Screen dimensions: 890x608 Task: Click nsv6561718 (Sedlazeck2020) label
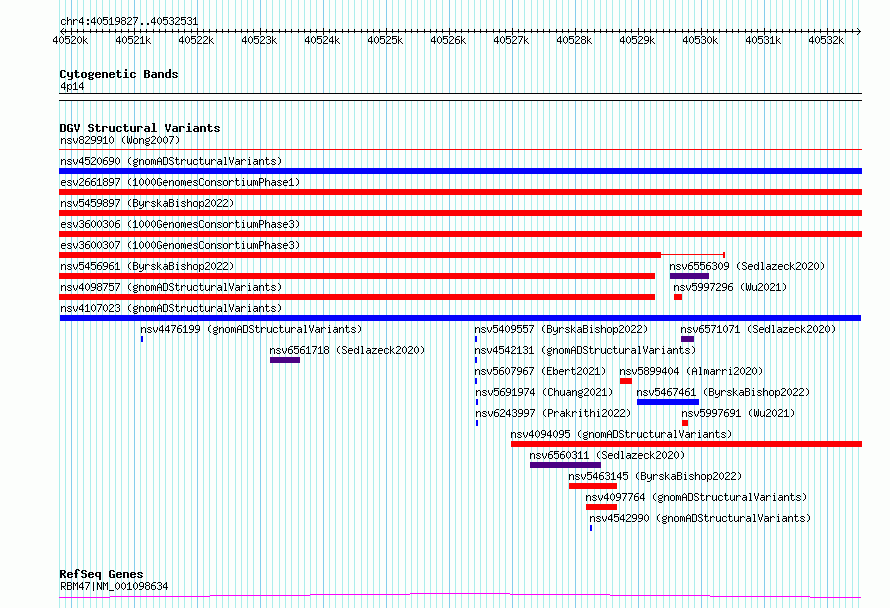tap(347, 350)
